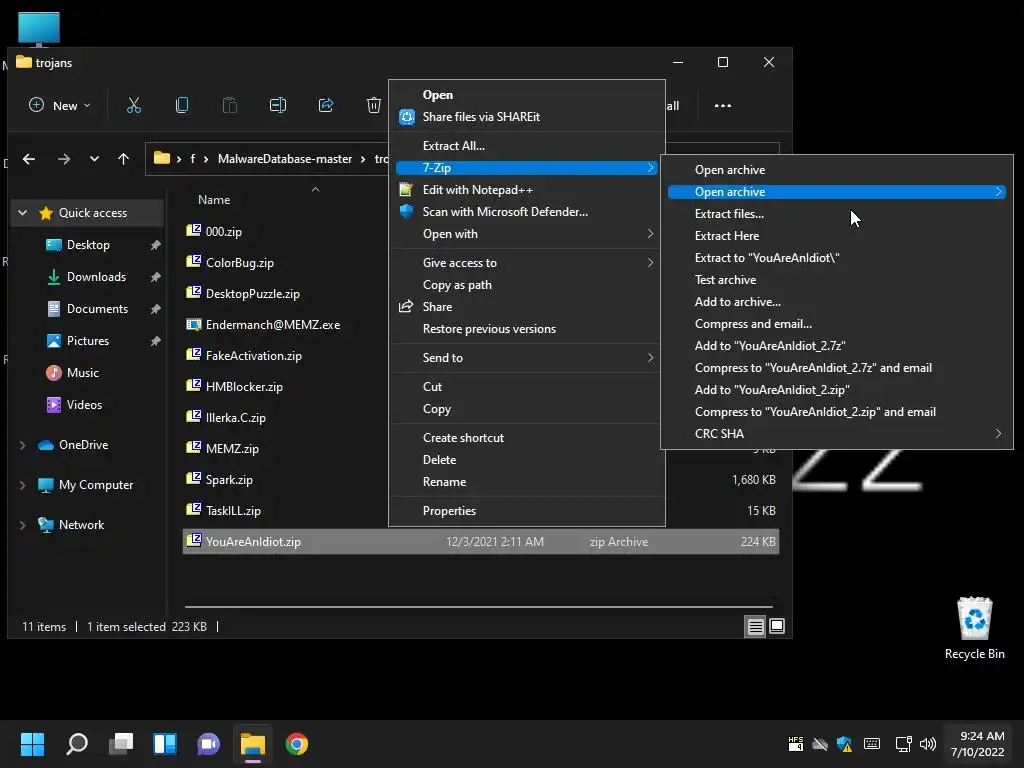This screenshot has width=1024, height=768.
Task: Select the TaskILL.zip file
Action: [x=233, y=511]
